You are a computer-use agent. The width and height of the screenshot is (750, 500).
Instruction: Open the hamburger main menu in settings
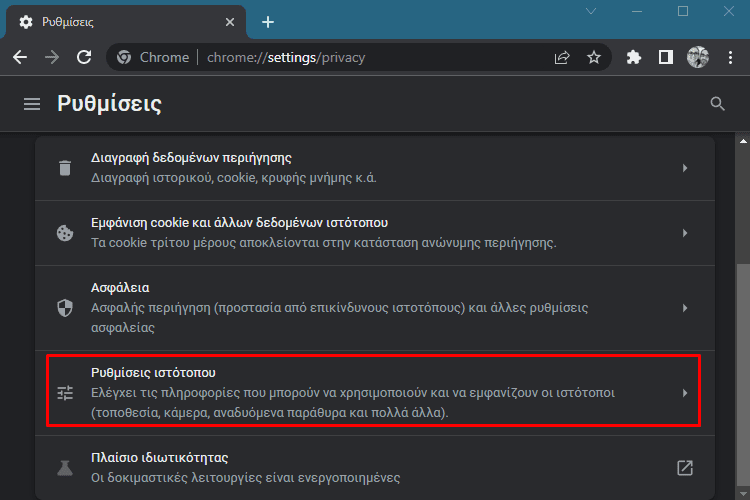click(x=32, y=104)
